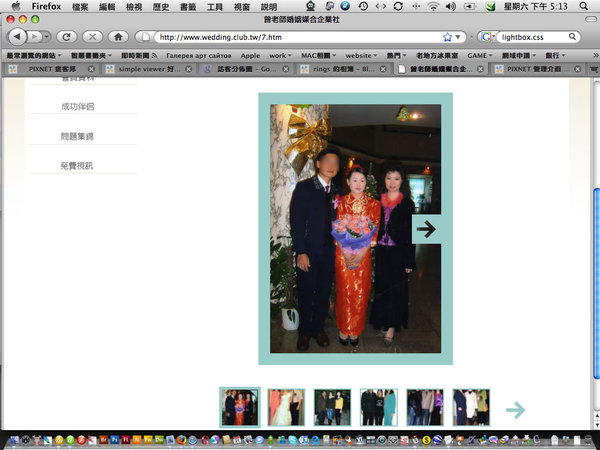This screenshot has height=450, width=600.
Task: Select the fifth gallery thumbnail
Action: (x=425, y=407)
